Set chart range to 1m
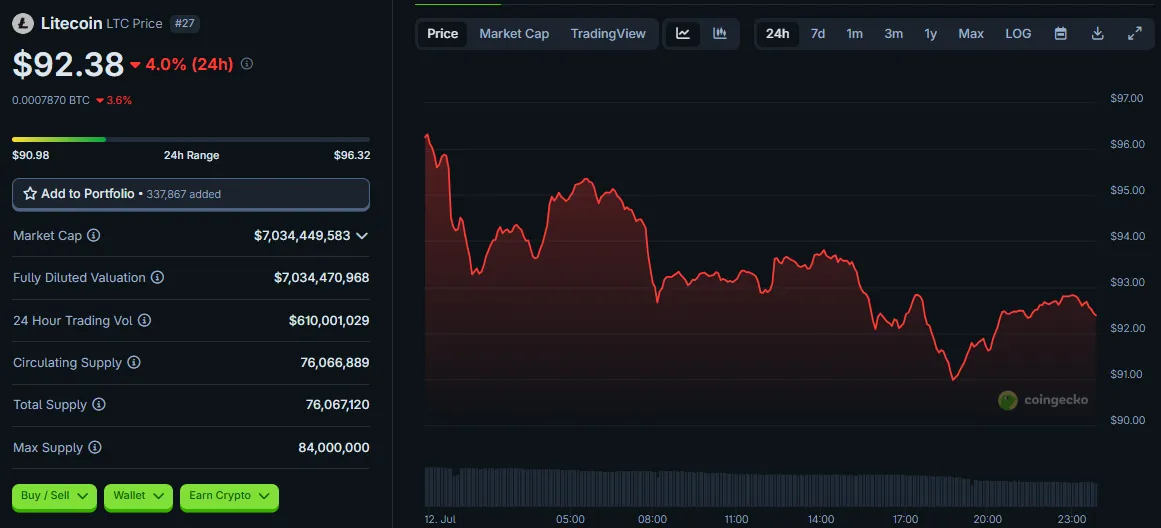This screenshot has width=1161, height=528. coord(854,33)
